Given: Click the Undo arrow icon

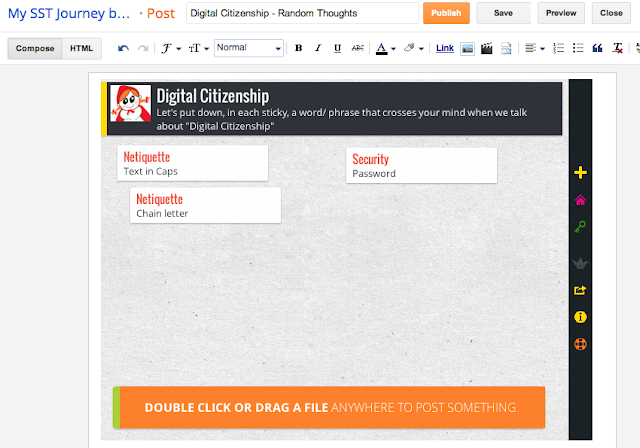Looking at the screenshot, I should point(123,48).
